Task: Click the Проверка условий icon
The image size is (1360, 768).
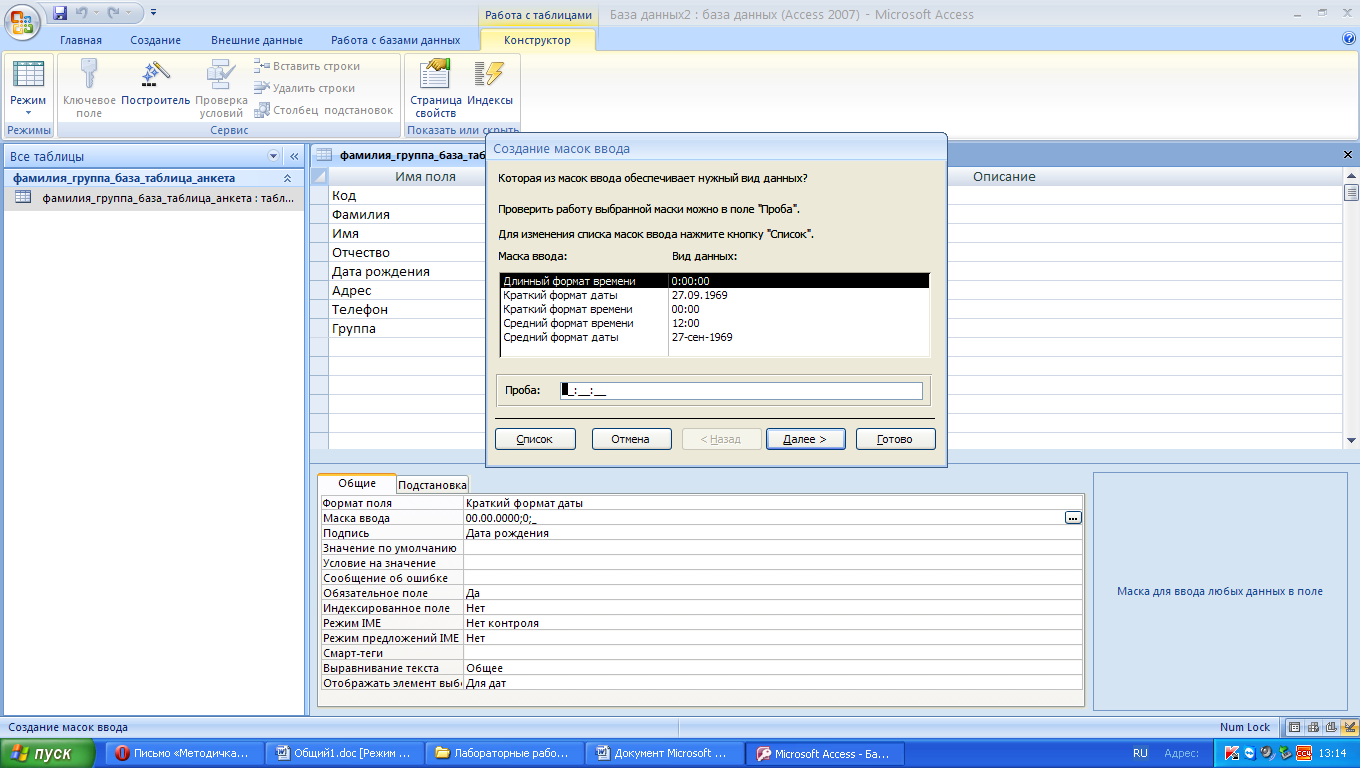Action: pos(221,74)
